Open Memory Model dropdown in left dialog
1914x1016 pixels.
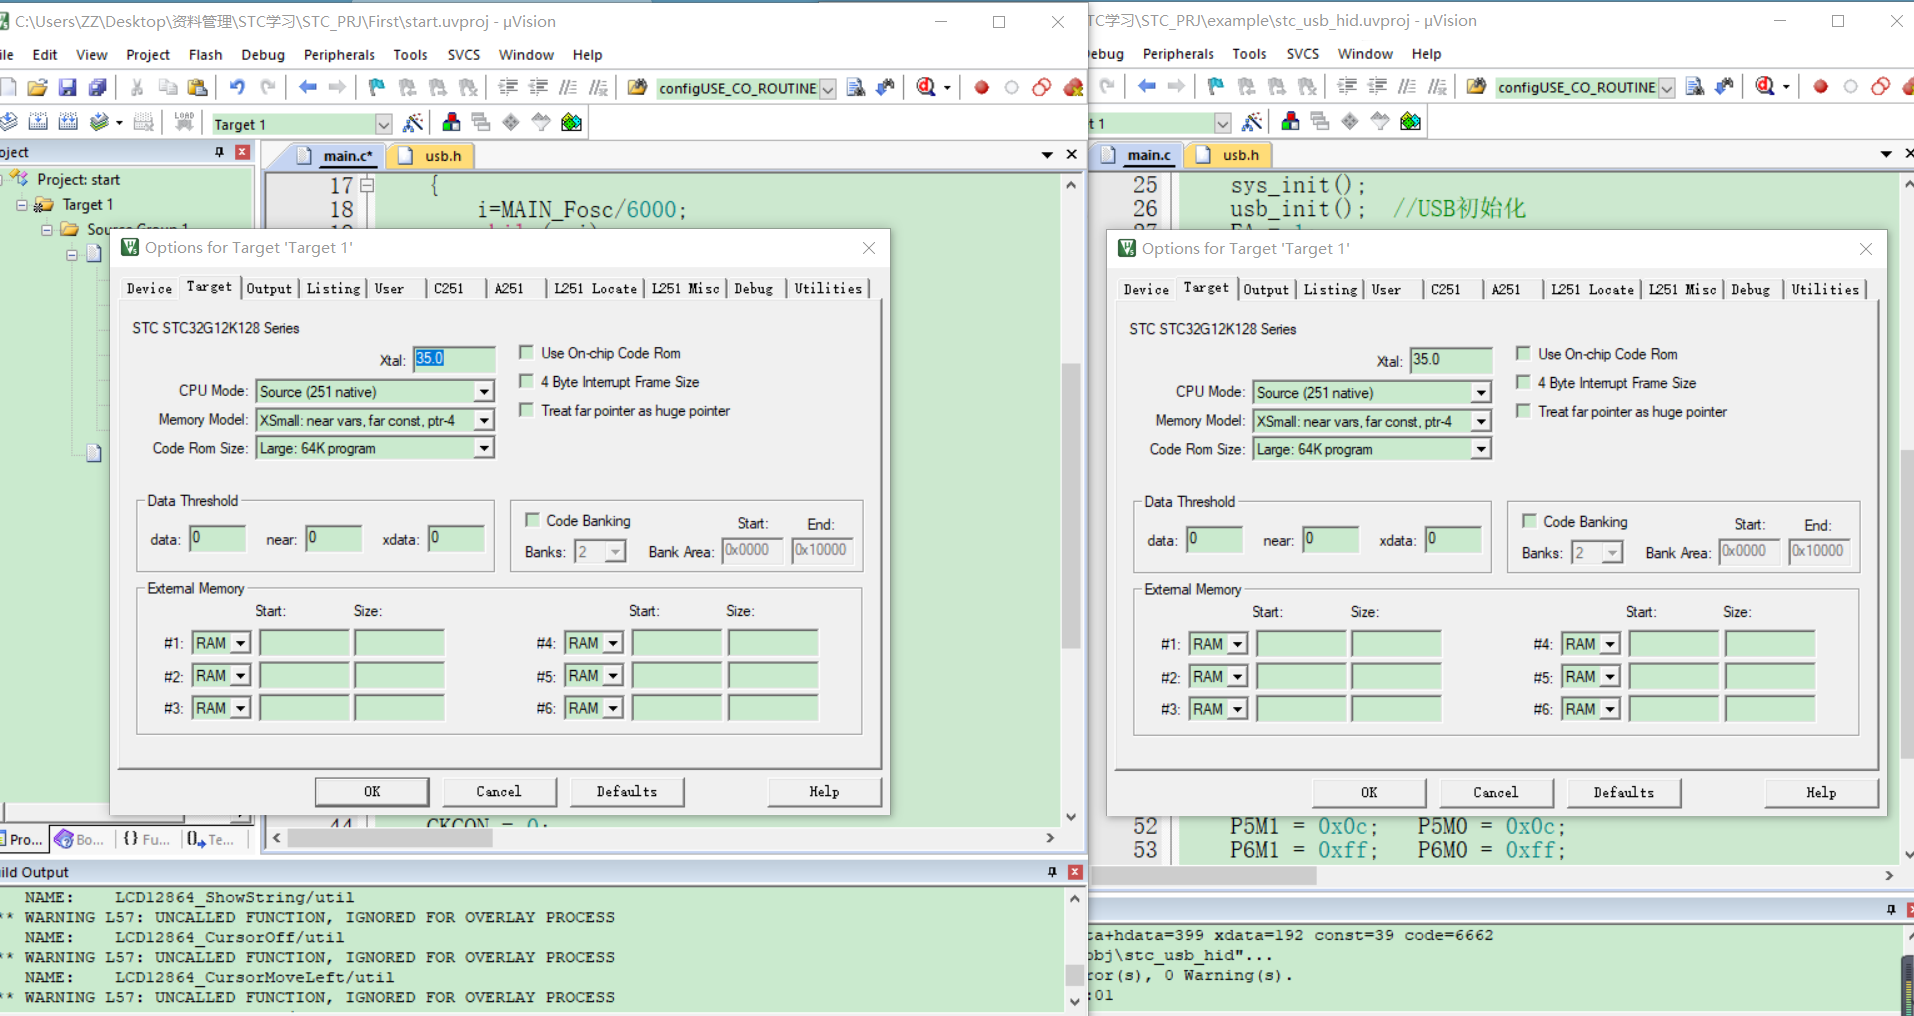[483, 420]
